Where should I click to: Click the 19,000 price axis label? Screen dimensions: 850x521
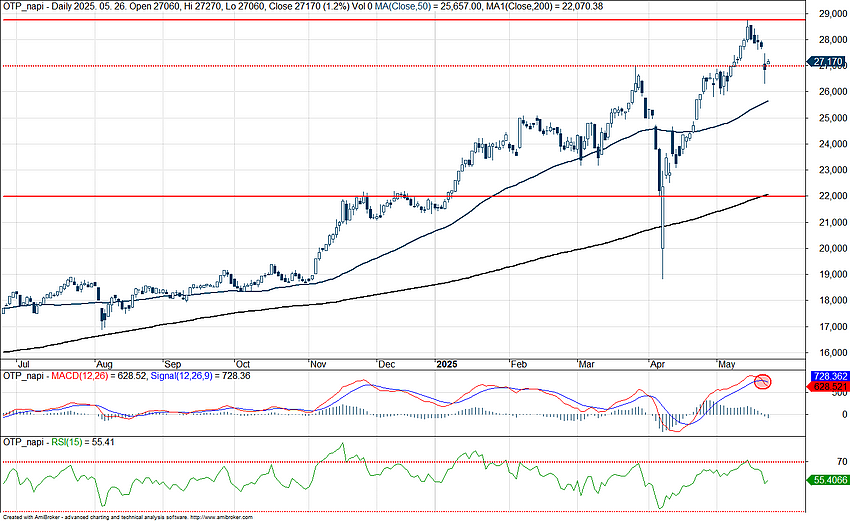pyautogui.click(x=834, y=274)
